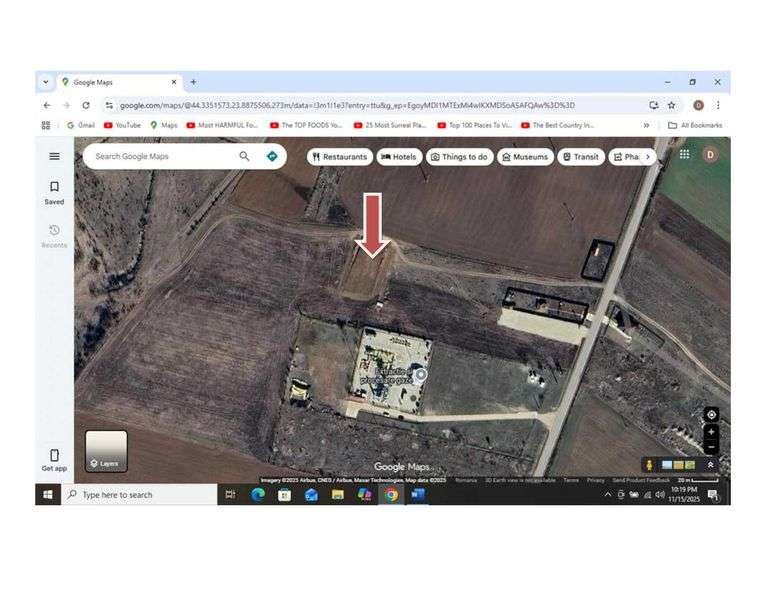Open the Top 100 Places To Vi... bookmark
The width and height of the screenshot is (776, 600).
coord(474,125)
